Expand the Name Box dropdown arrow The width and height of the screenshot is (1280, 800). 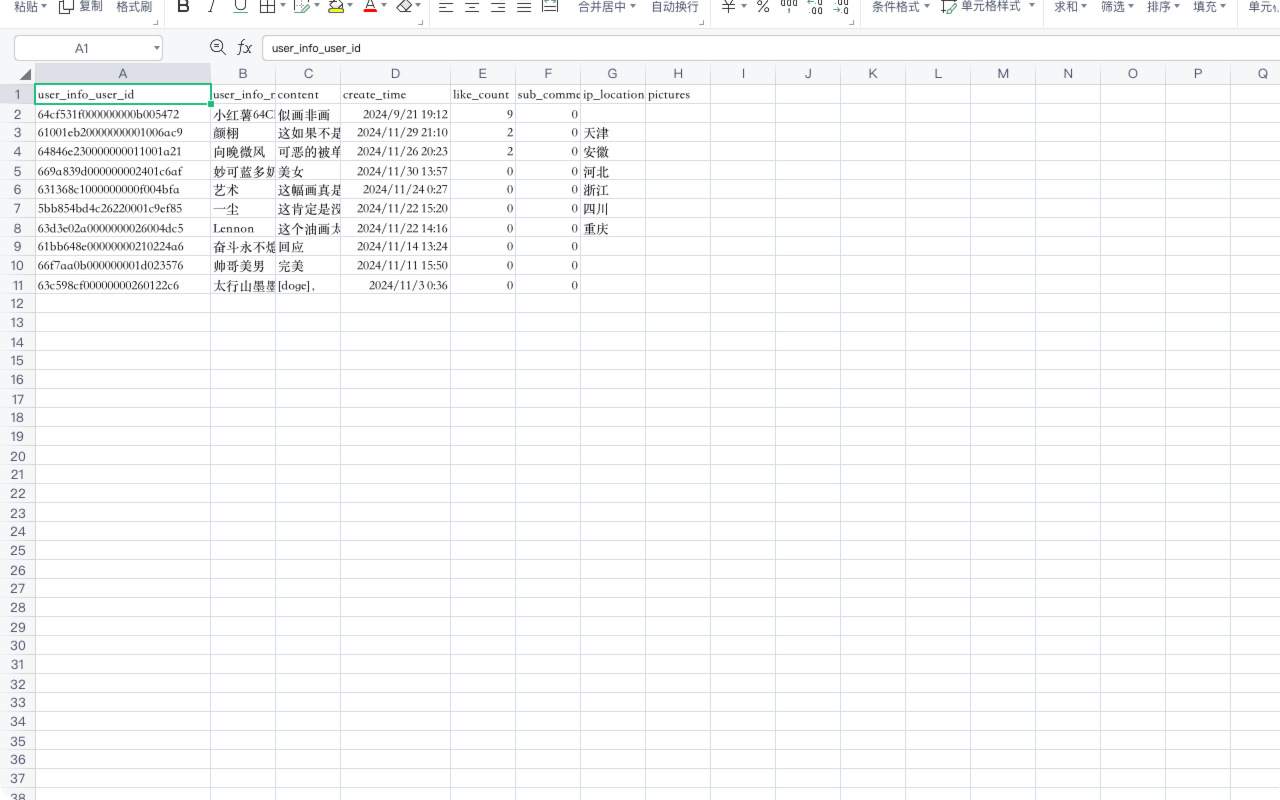click(157, 48)
